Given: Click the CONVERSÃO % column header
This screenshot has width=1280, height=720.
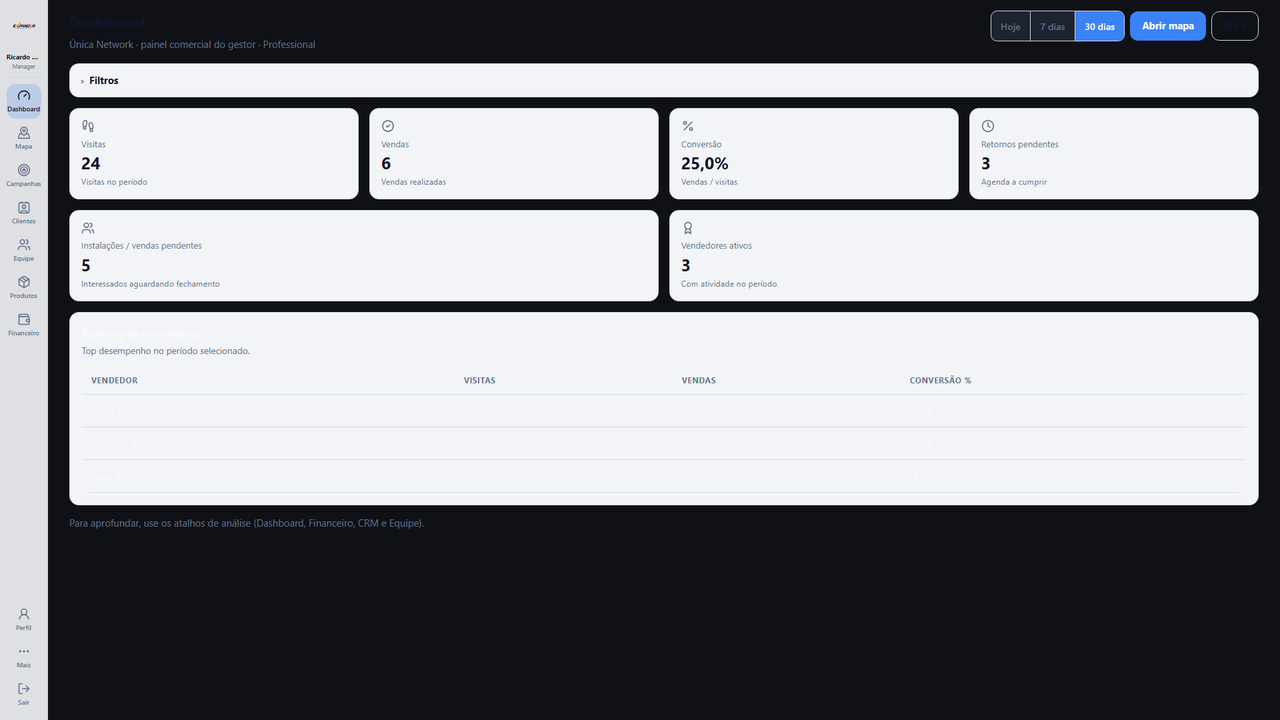Looking at the screenshot, I should coord(941,381).
